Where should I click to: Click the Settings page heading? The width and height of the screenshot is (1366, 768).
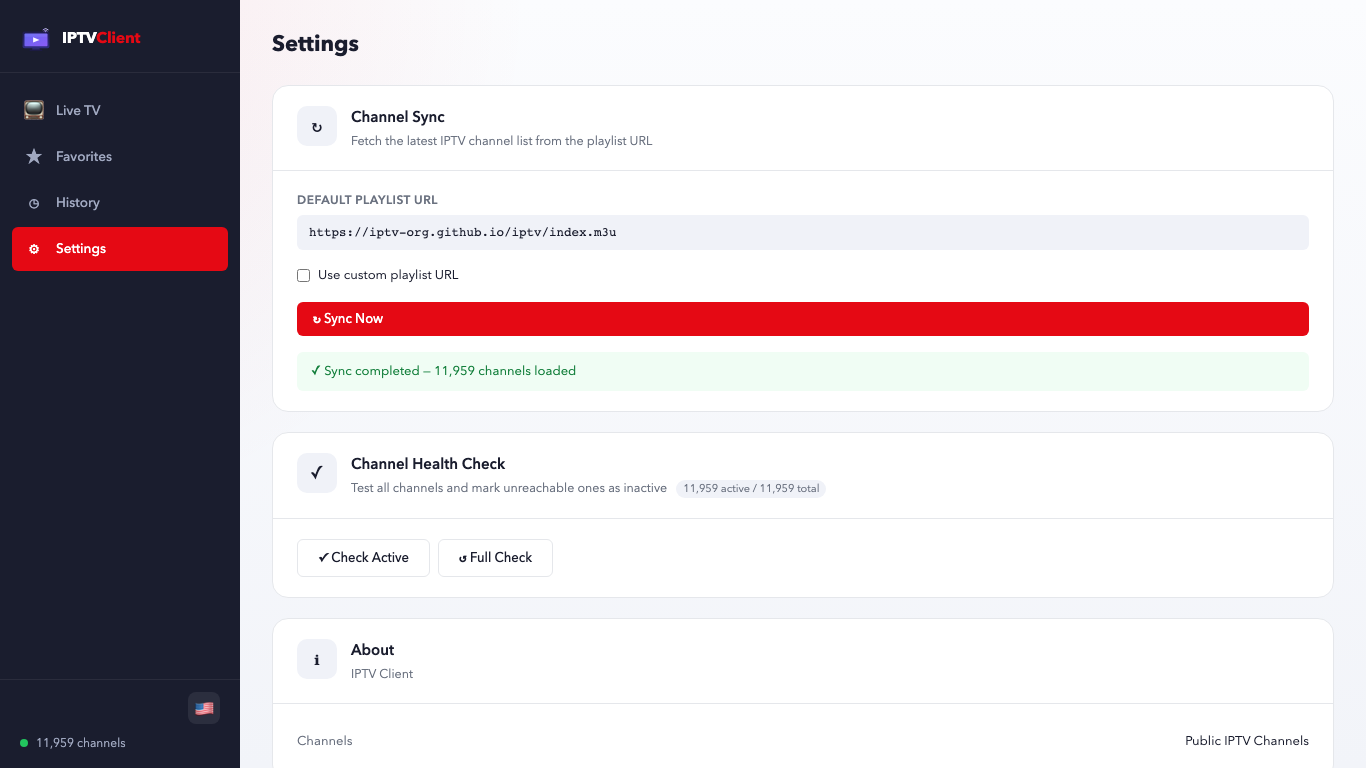pos(315,44)
